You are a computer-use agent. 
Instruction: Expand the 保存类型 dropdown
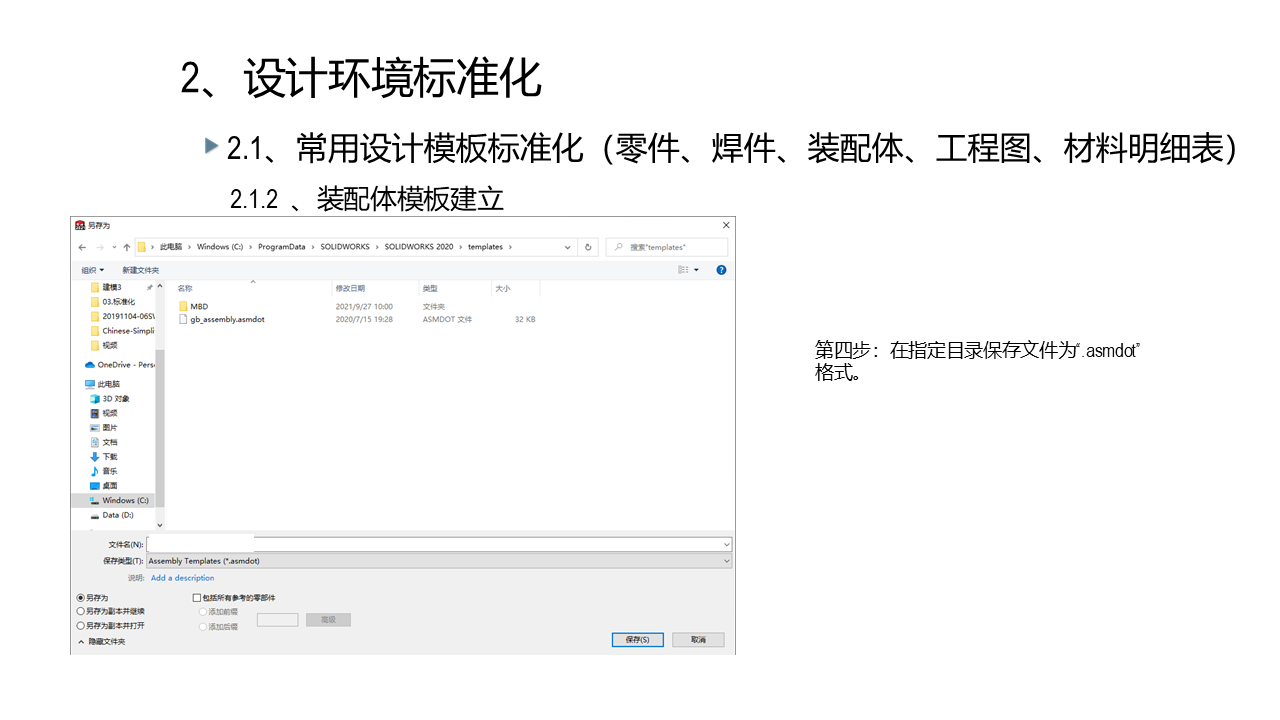[x=726, y=561]
